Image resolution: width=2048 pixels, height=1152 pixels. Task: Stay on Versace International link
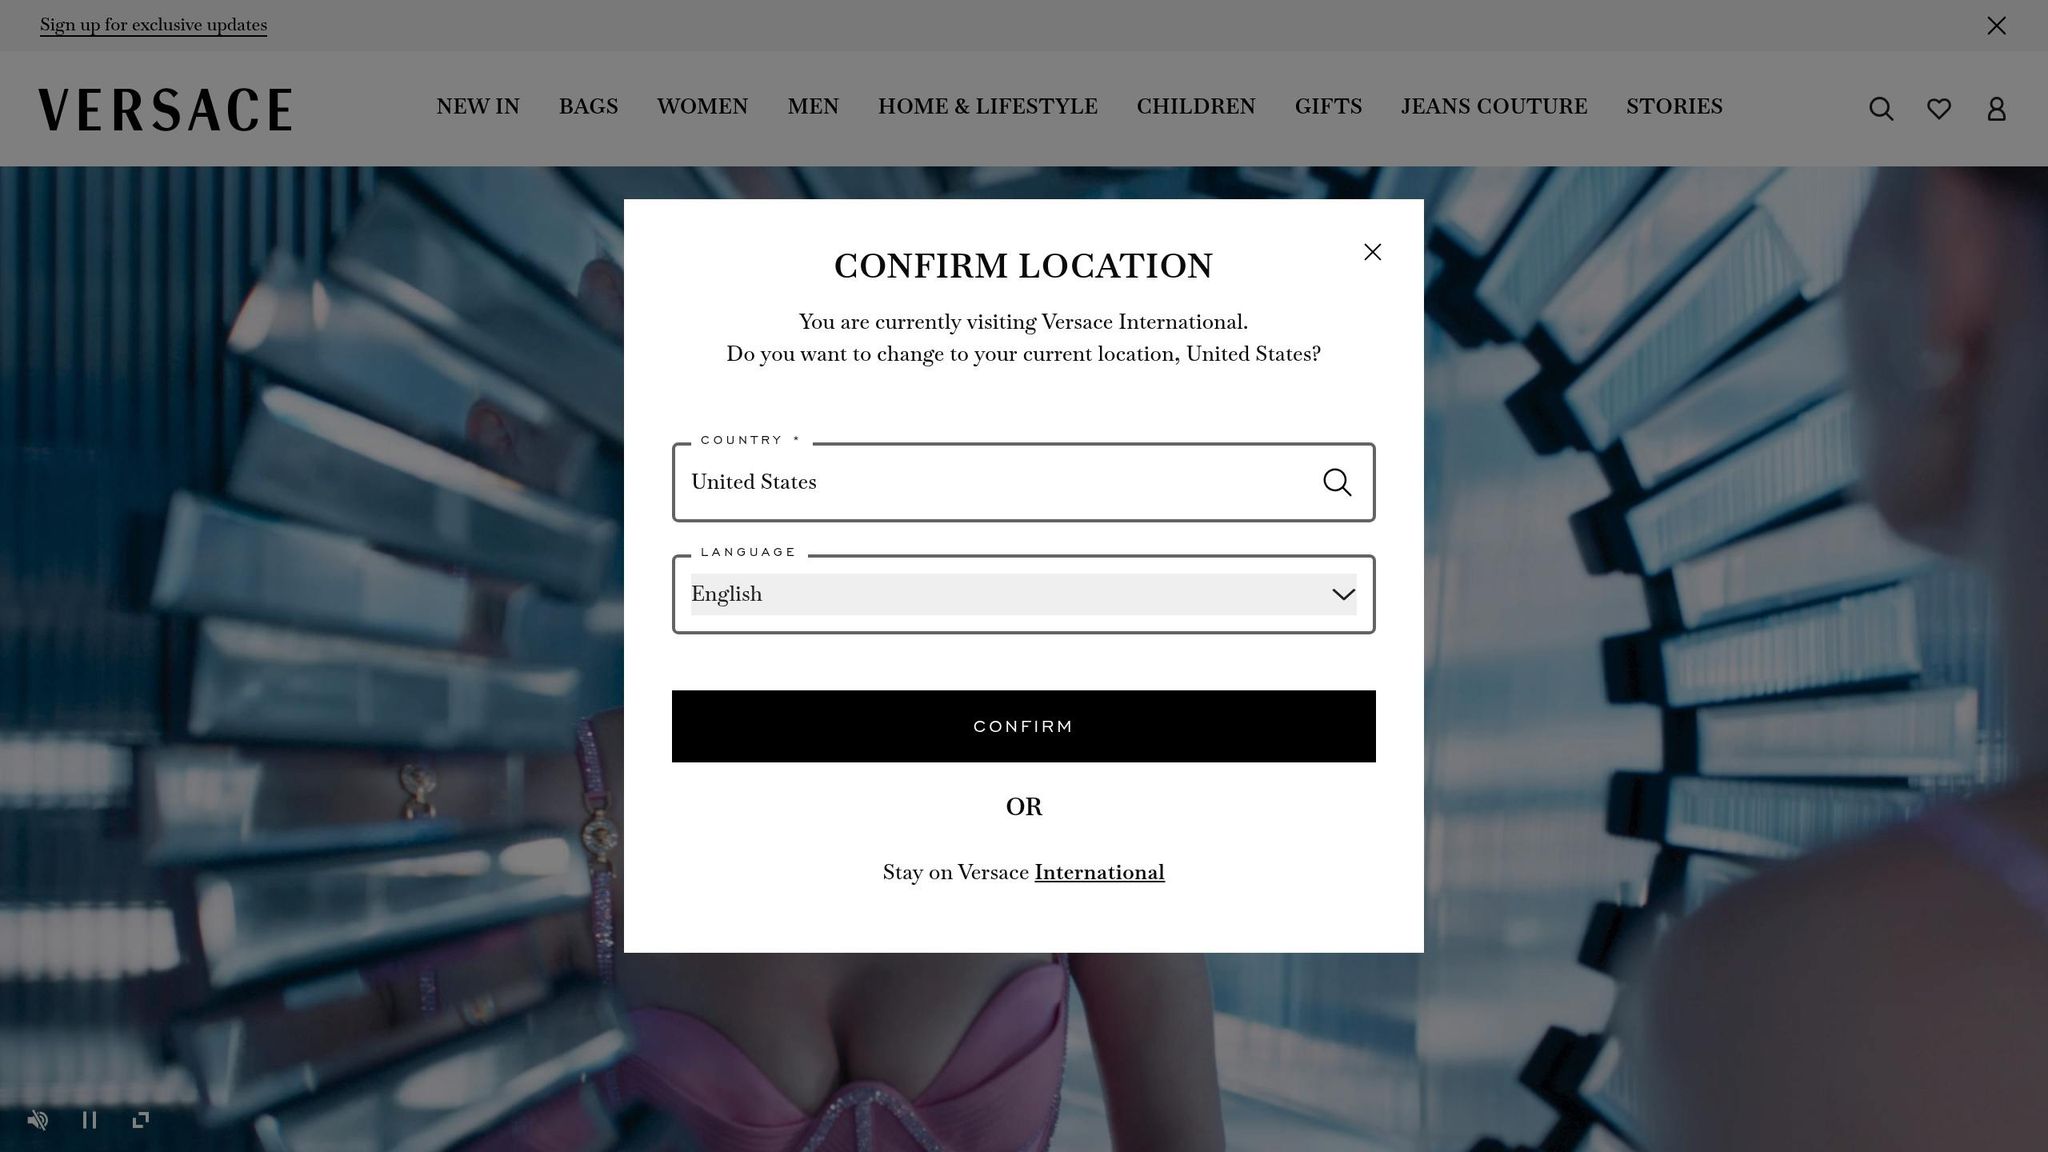point(1099,872)
